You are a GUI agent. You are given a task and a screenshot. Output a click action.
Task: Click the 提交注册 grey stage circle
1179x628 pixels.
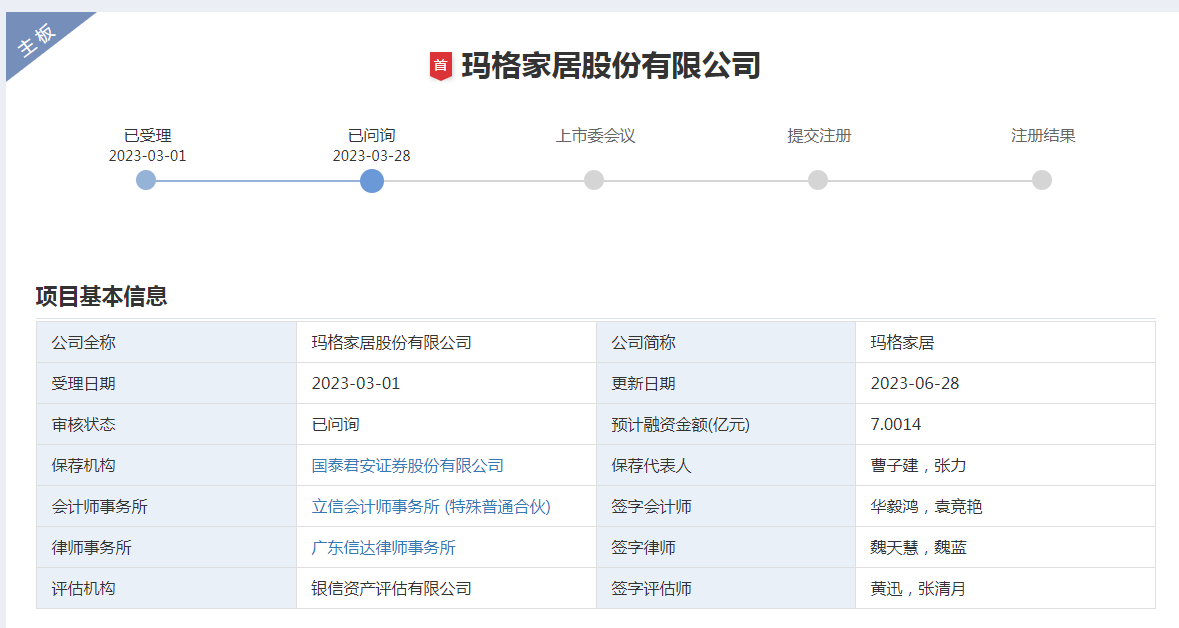818,180
